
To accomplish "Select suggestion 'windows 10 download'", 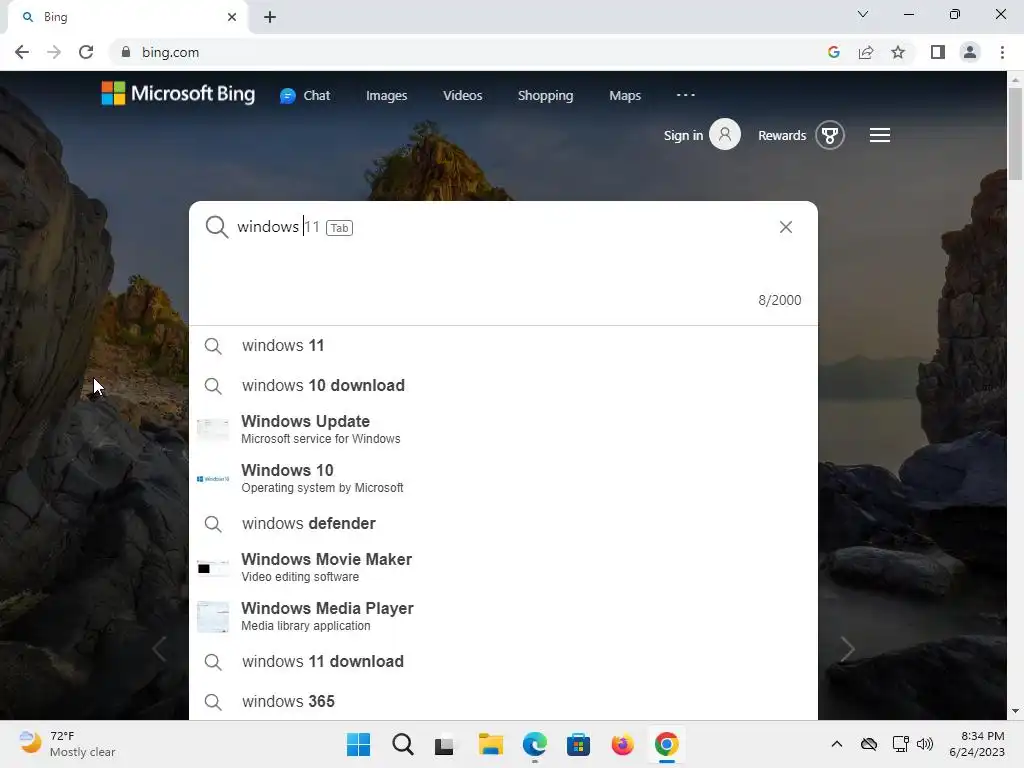I will 503,385.
